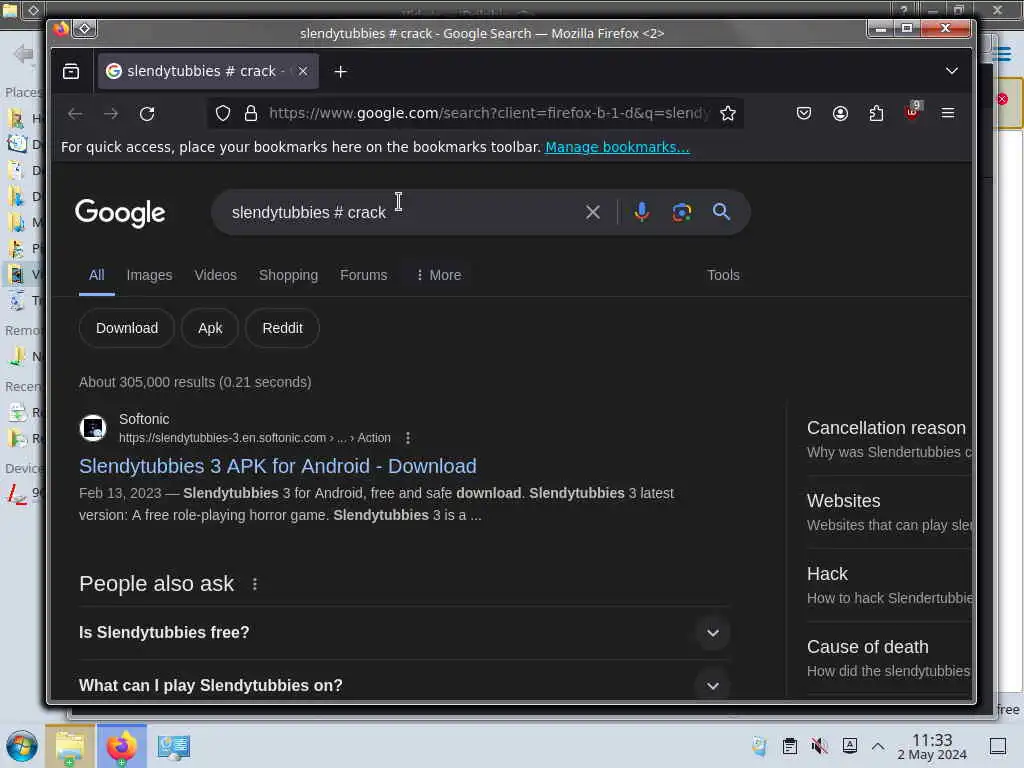Expand 'Is Slendytubbies free?' question

point(404,633)
